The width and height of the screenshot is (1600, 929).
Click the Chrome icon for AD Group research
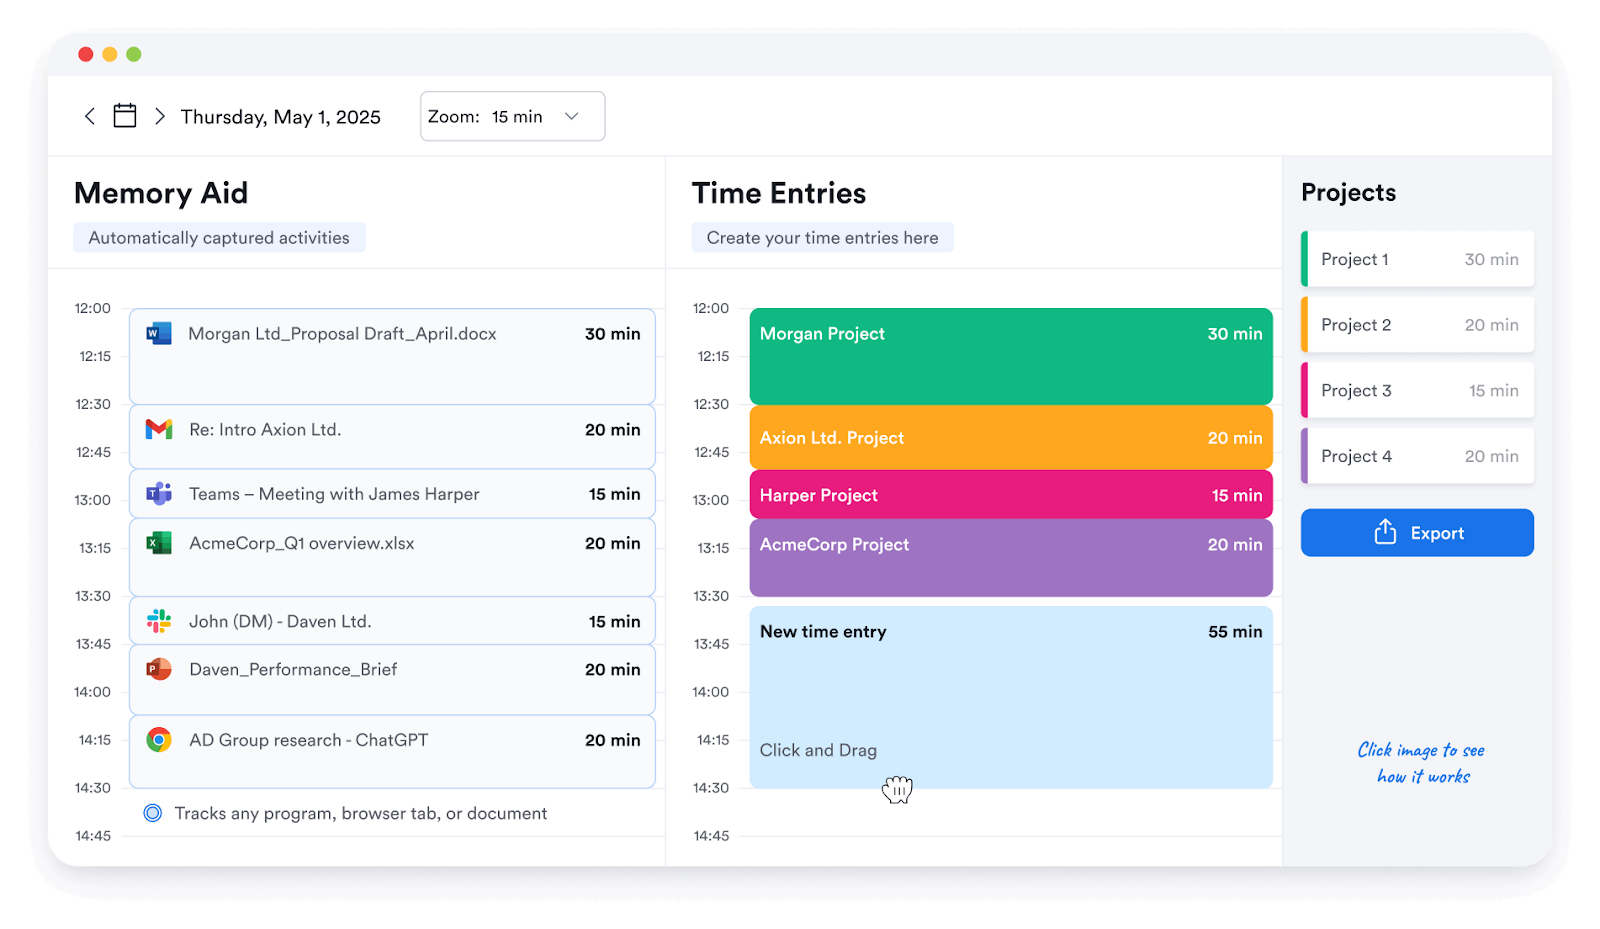click(159, 740)
